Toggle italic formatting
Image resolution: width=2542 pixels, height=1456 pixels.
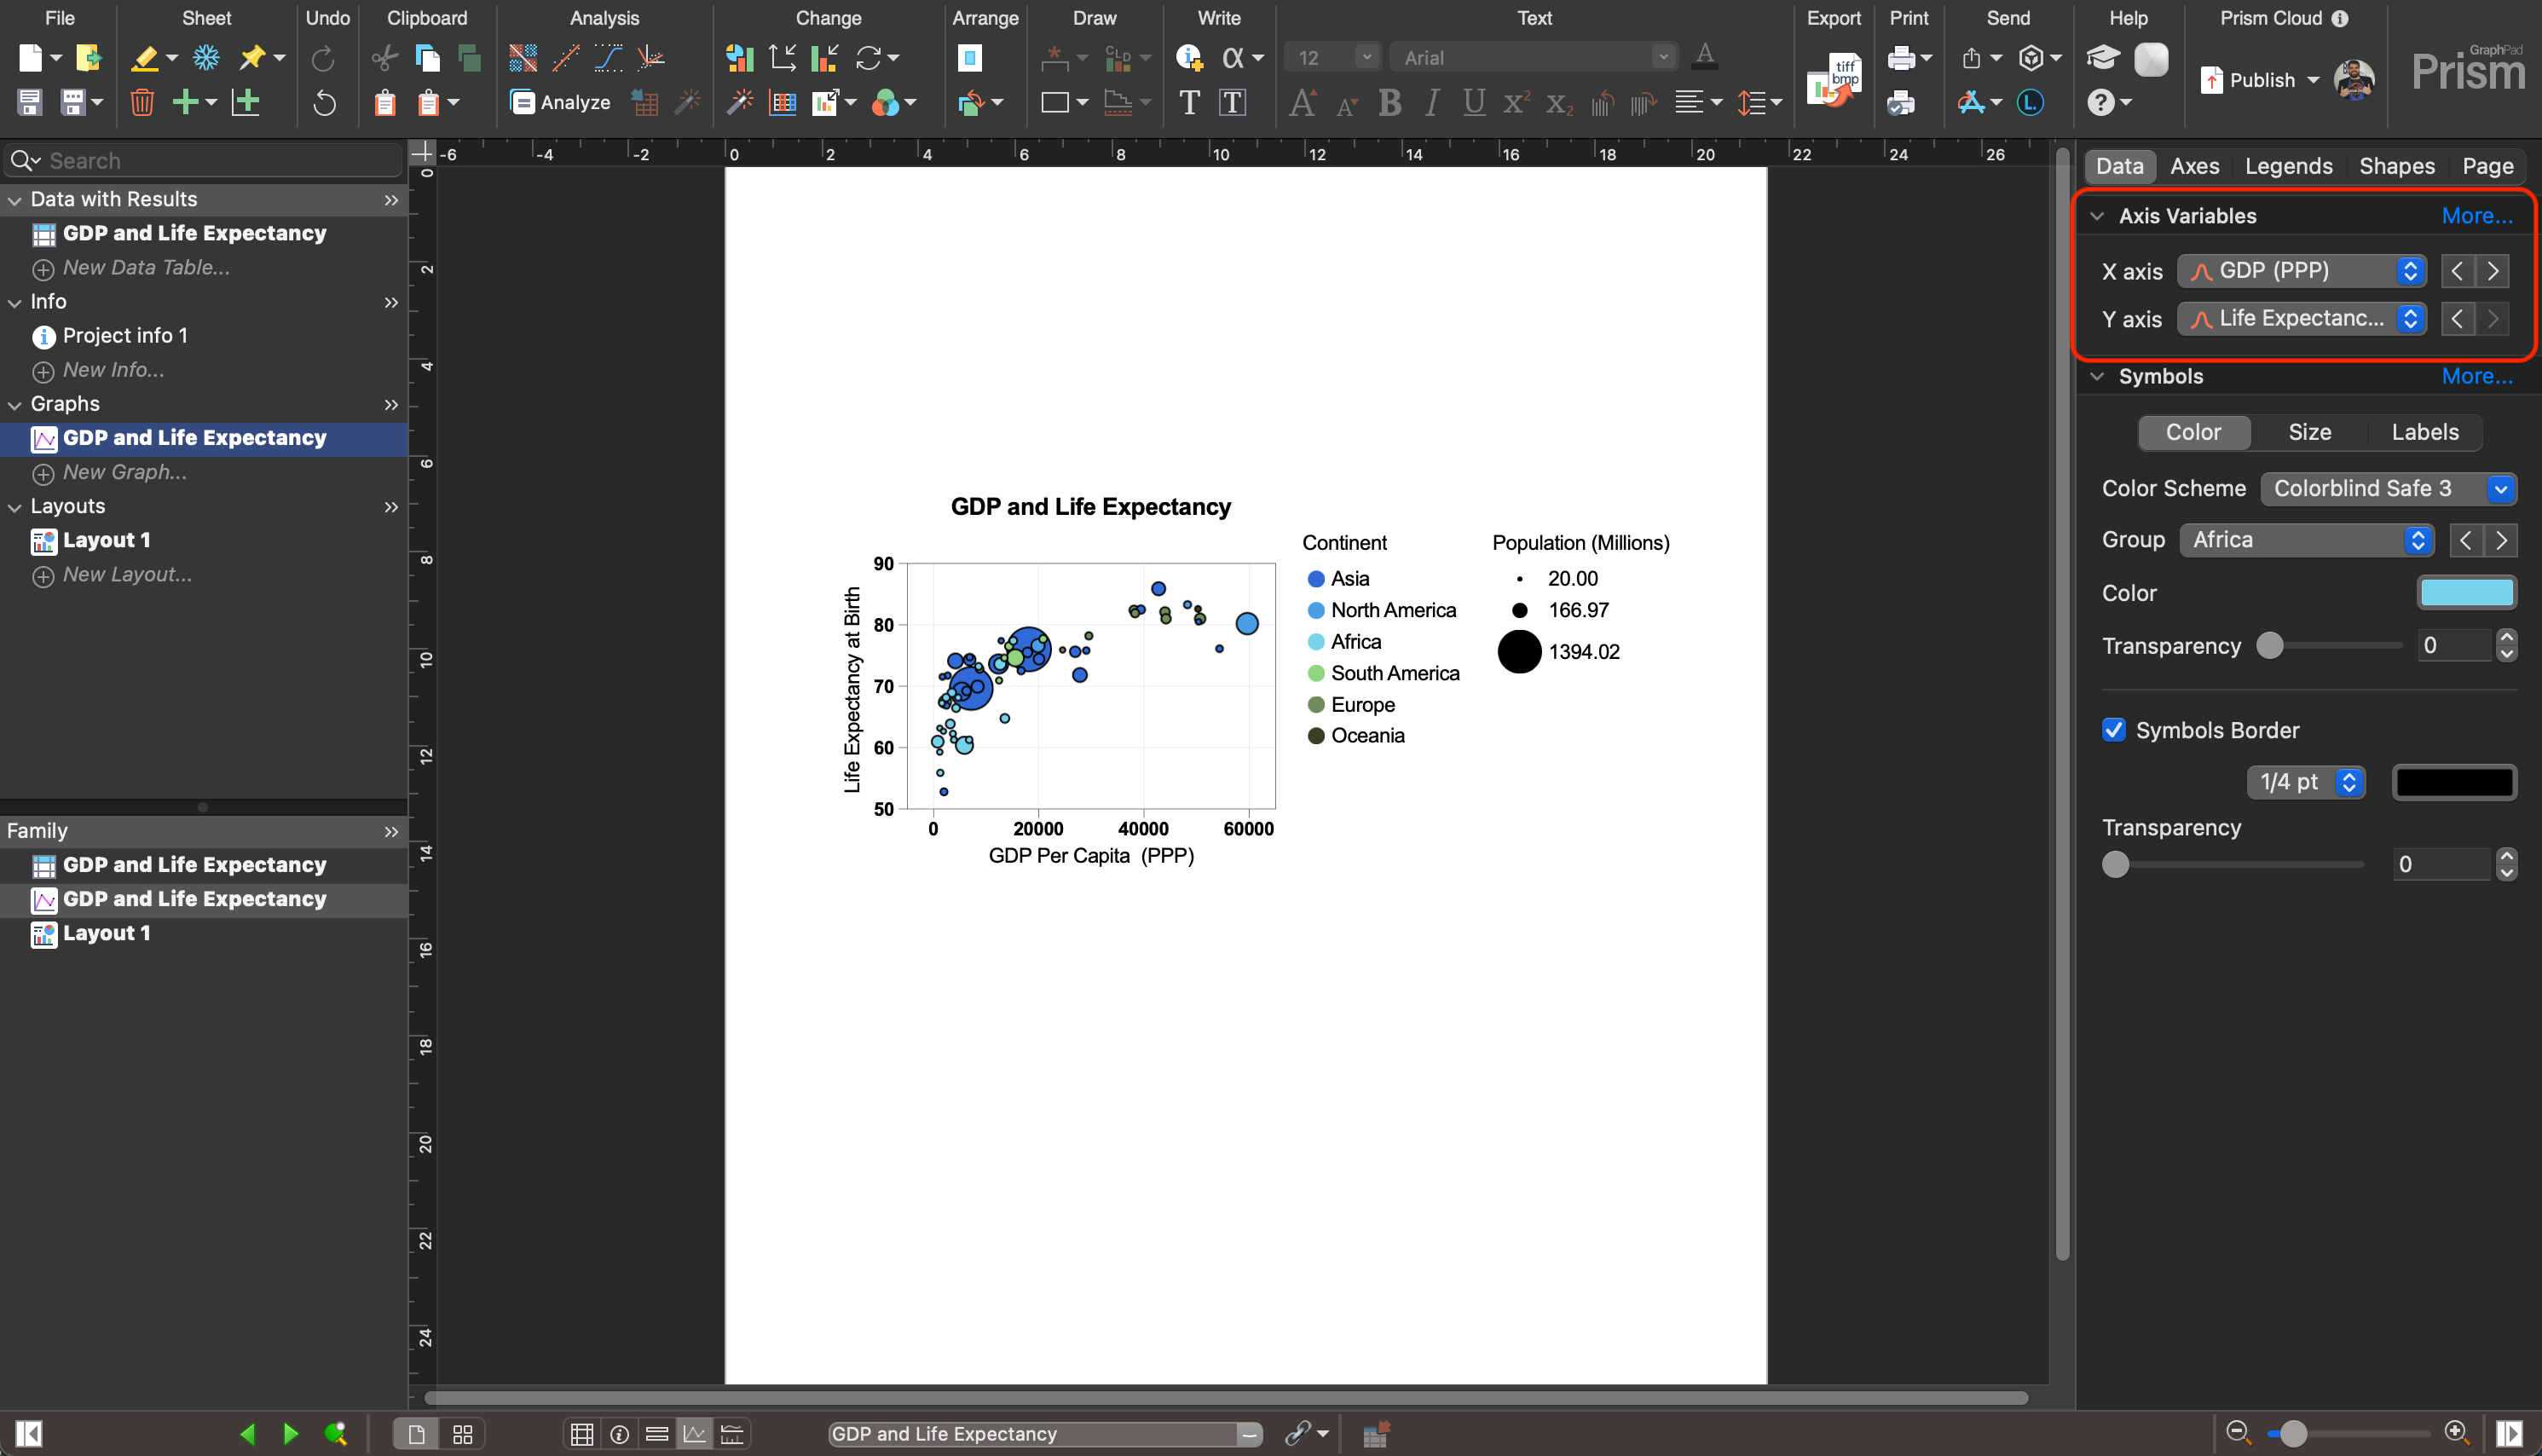point(1431,102)
